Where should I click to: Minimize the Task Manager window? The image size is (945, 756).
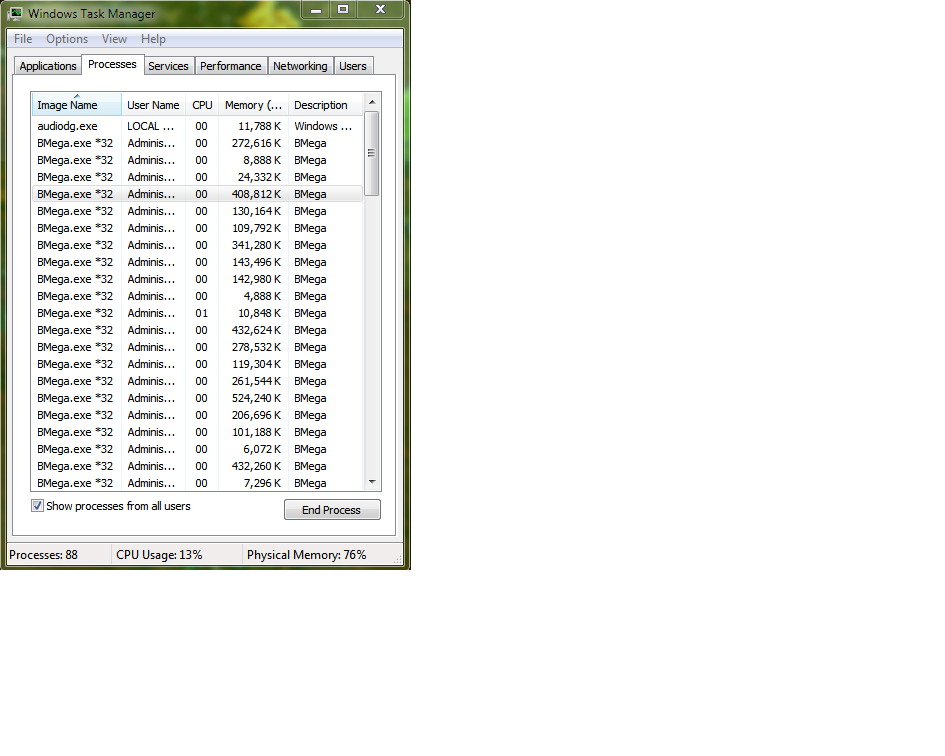316,9
